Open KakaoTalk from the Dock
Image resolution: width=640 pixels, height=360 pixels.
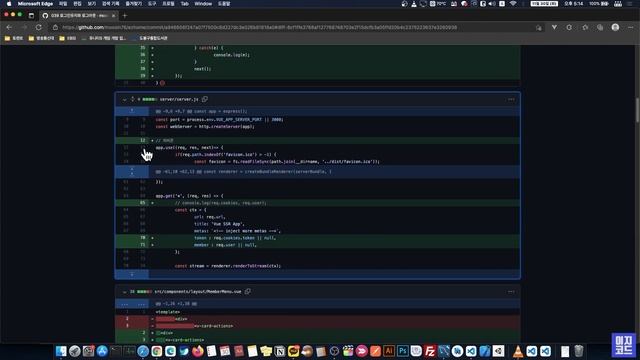point(293,351)
